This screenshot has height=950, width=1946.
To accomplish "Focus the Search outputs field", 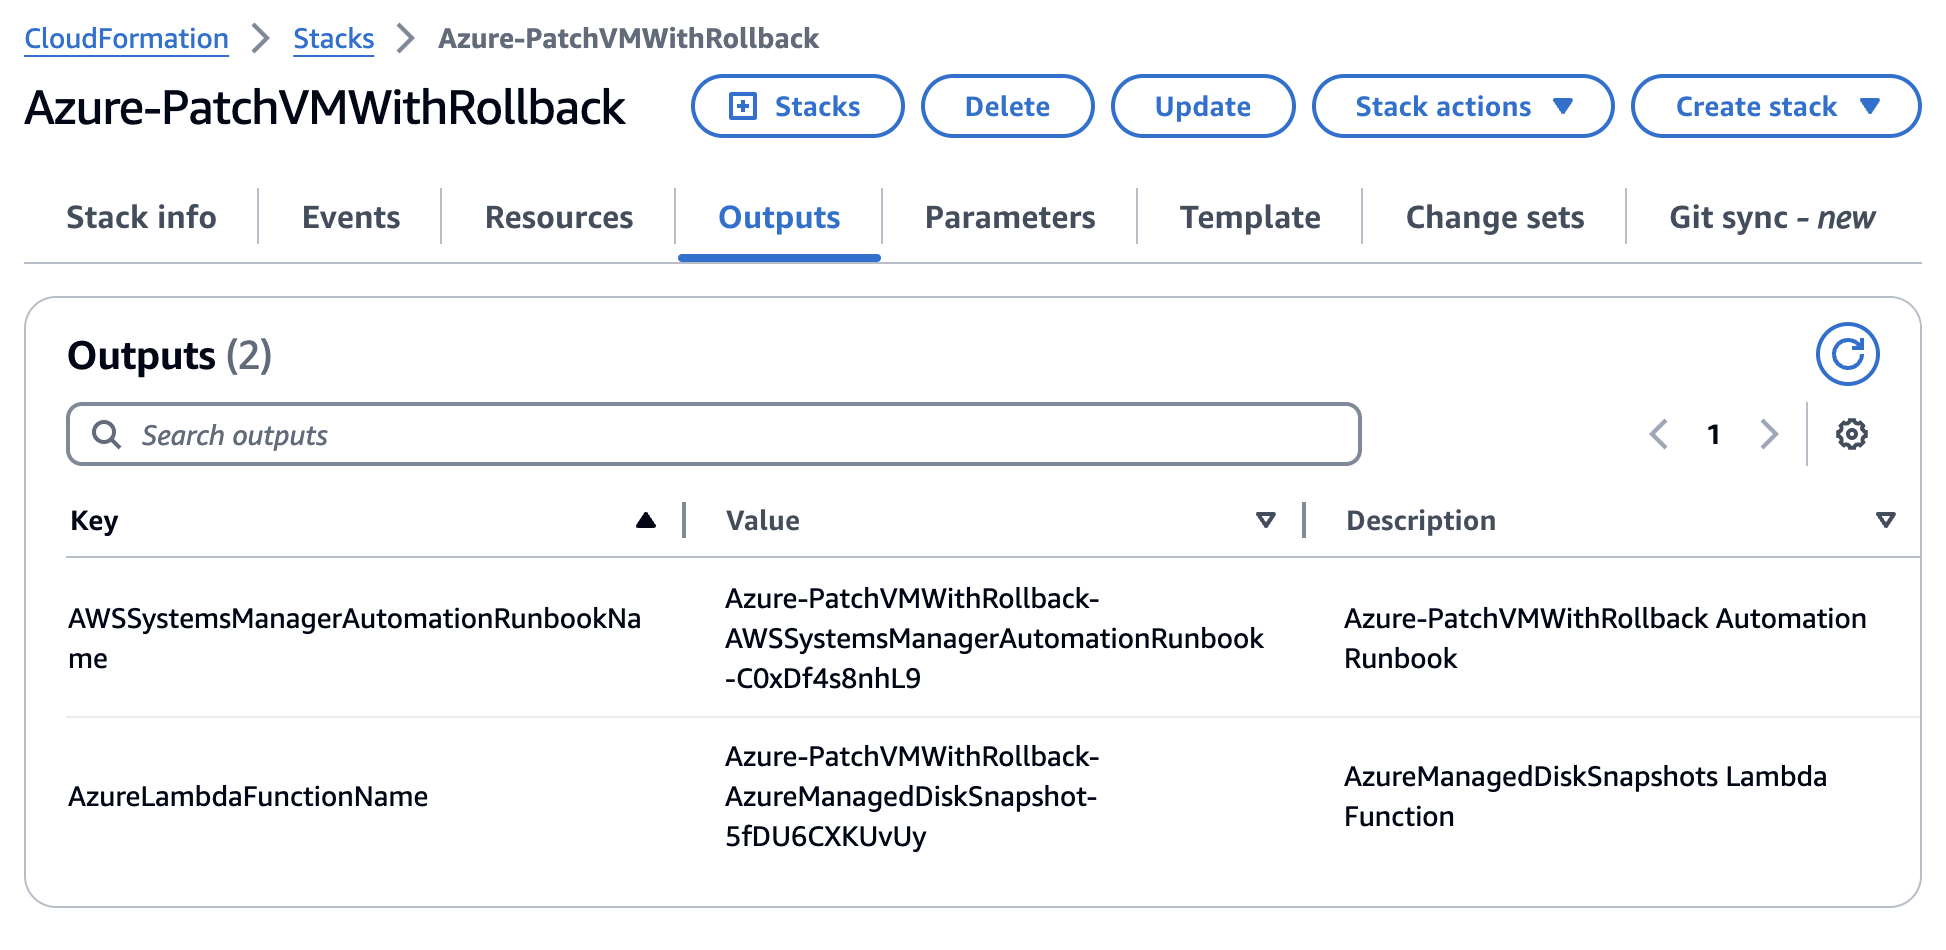I will (x=713, y=434).
